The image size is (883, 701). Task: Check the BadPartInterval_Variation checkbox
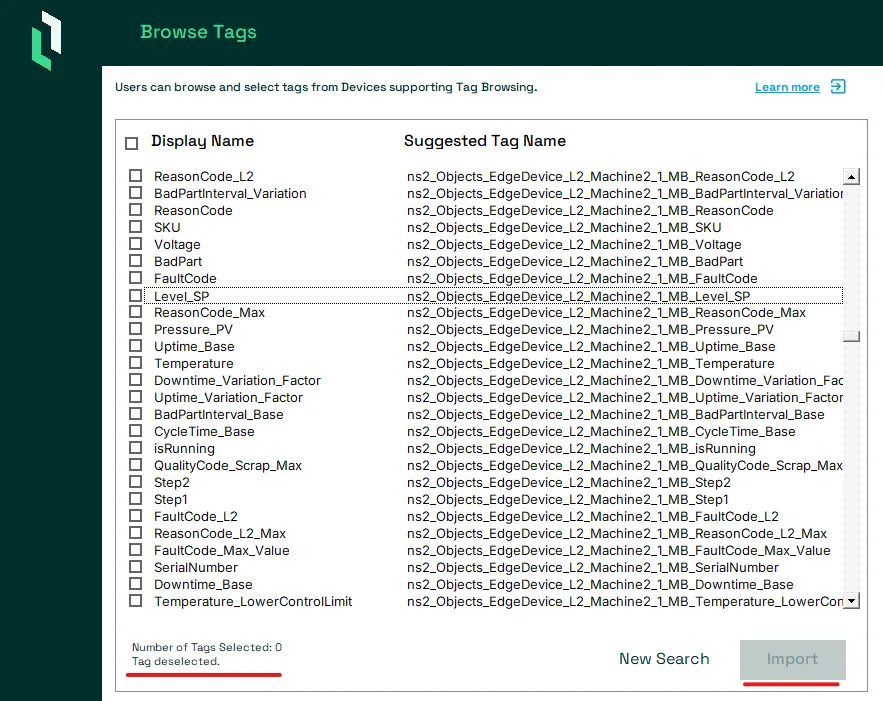tap(135, 193)
